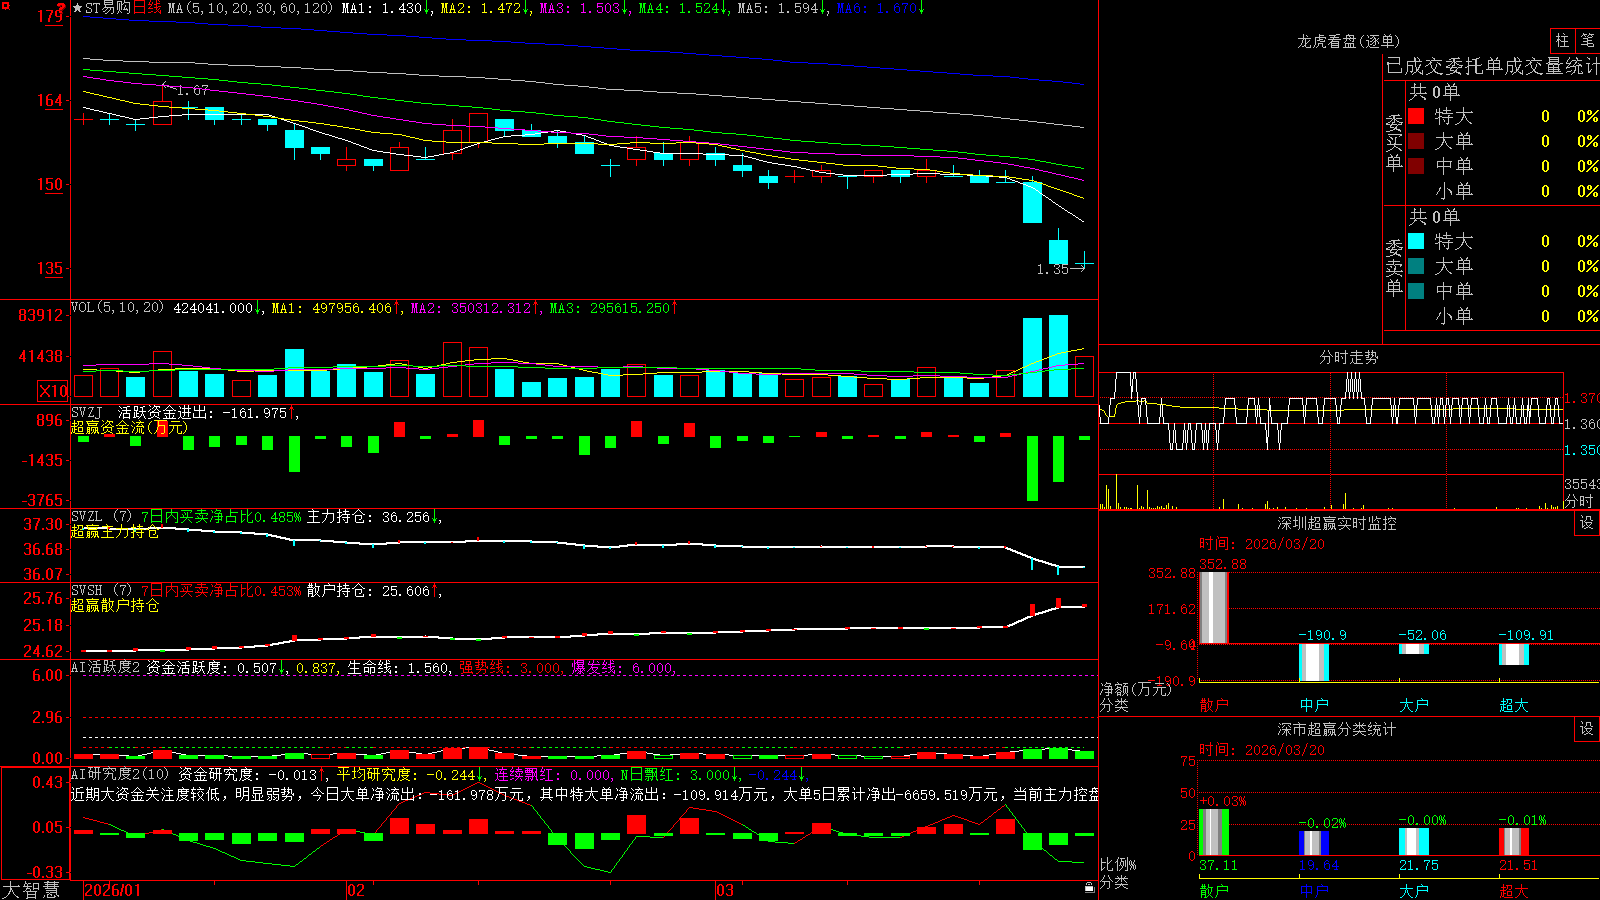
Task: Click the 龙虎看盘(逐单) panel title
Action: pyautogui.click(x=1348, y=41)
